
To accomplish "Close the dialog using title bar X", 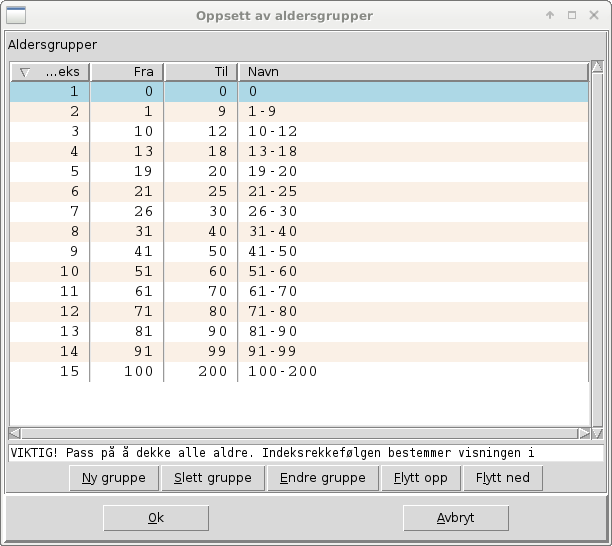I will pos(593,15).
